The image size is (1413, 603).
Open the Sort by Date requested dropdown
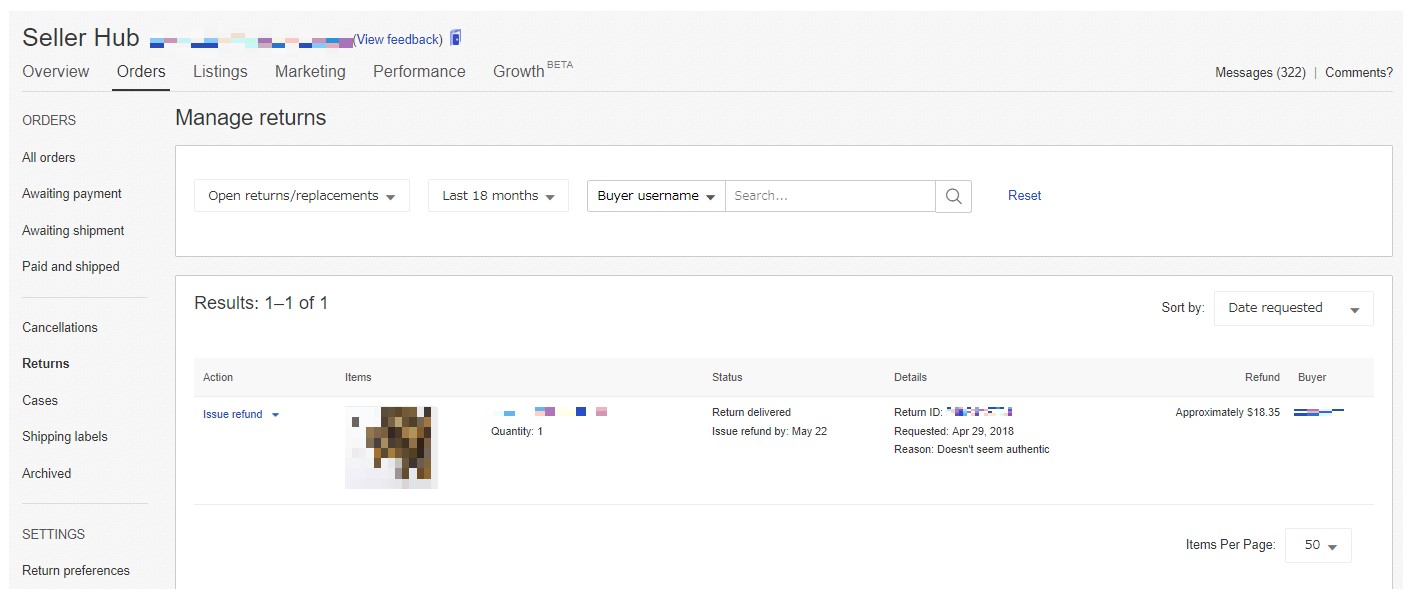(x=1294, y=308)
